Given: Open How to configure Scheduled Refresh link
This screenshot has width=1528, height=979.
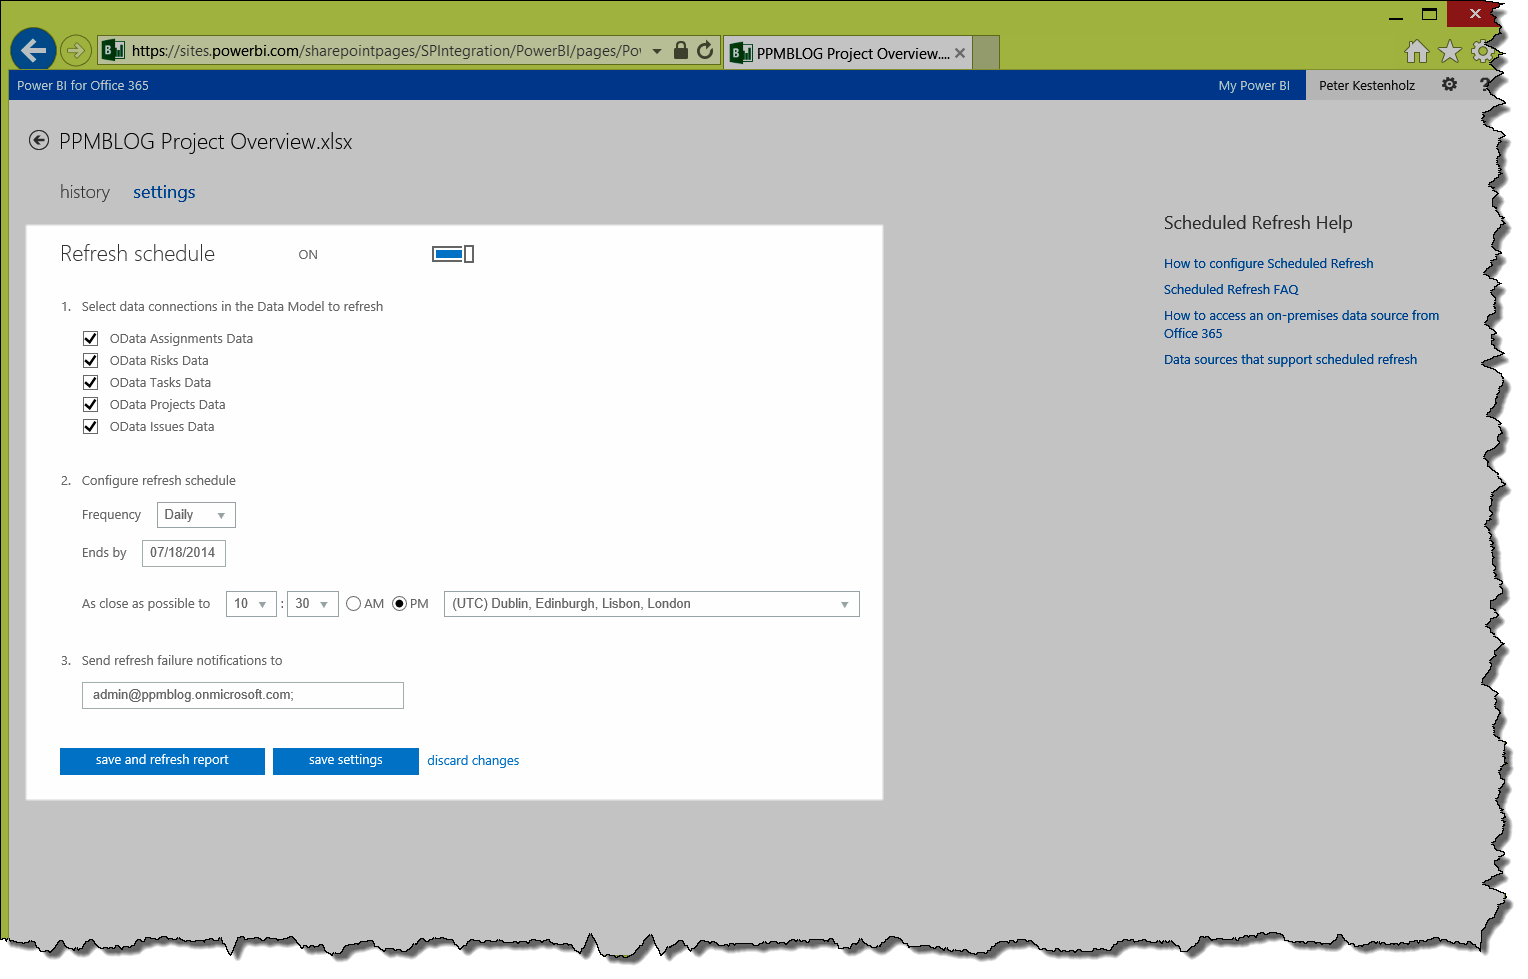Looking at the screenshot, I should click(x=1268, y=264).
